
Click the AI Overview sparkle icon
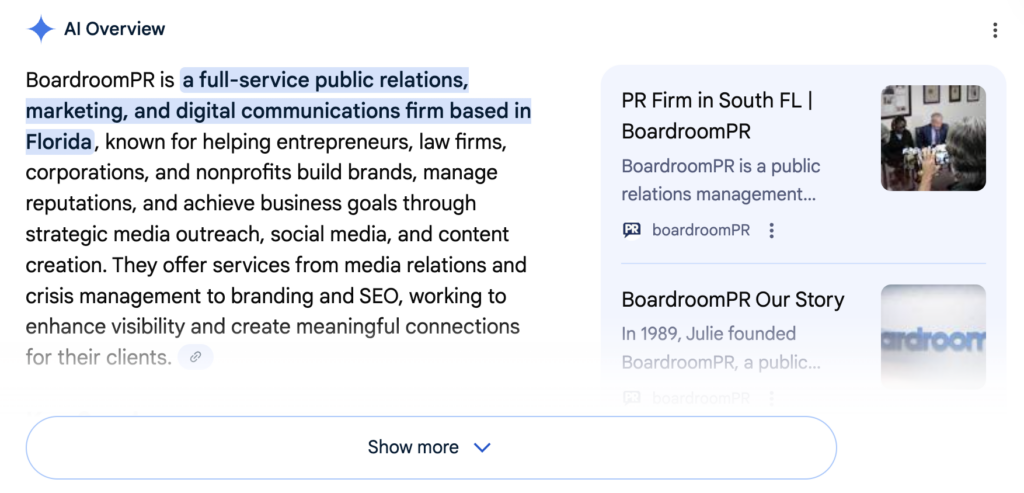pyautogui.click(x=40, y=29)
